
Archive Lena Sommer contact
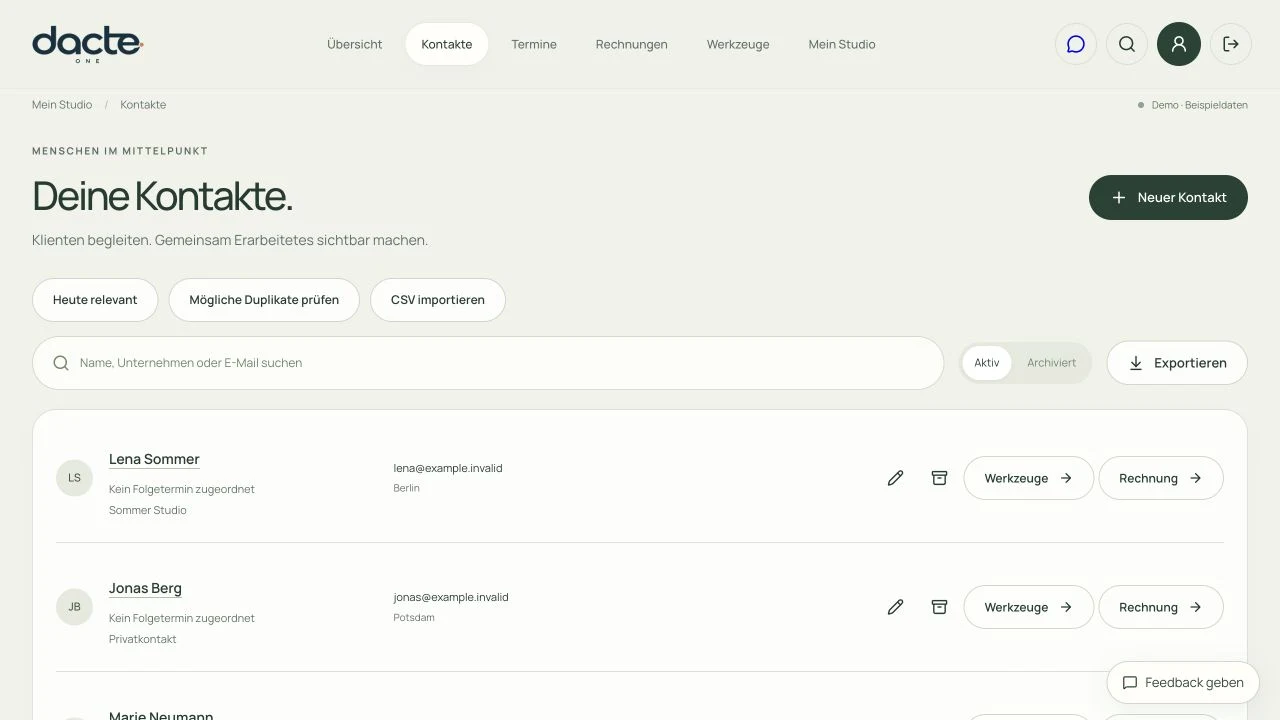click(939, 478)
